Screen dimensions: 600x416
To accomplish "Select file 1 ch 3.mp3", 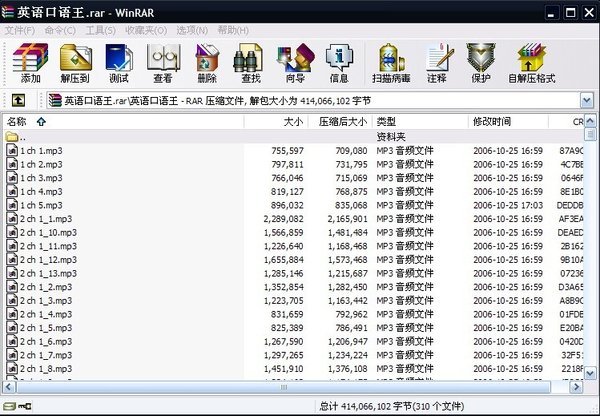I will [41, 178].
